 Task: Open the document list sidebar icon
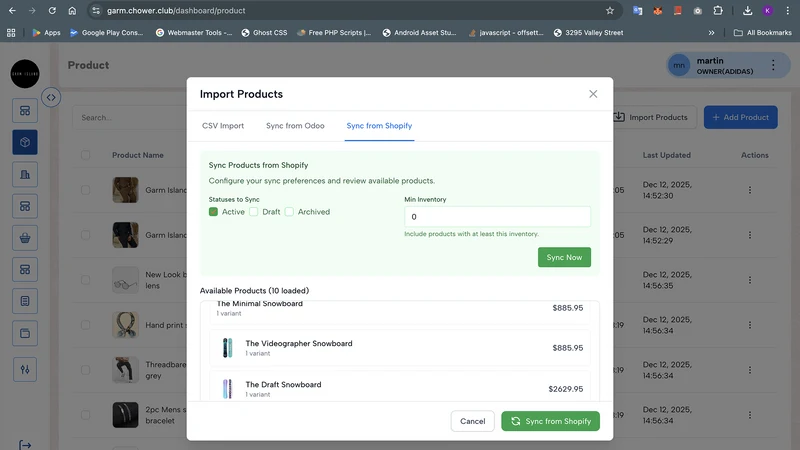25,301
